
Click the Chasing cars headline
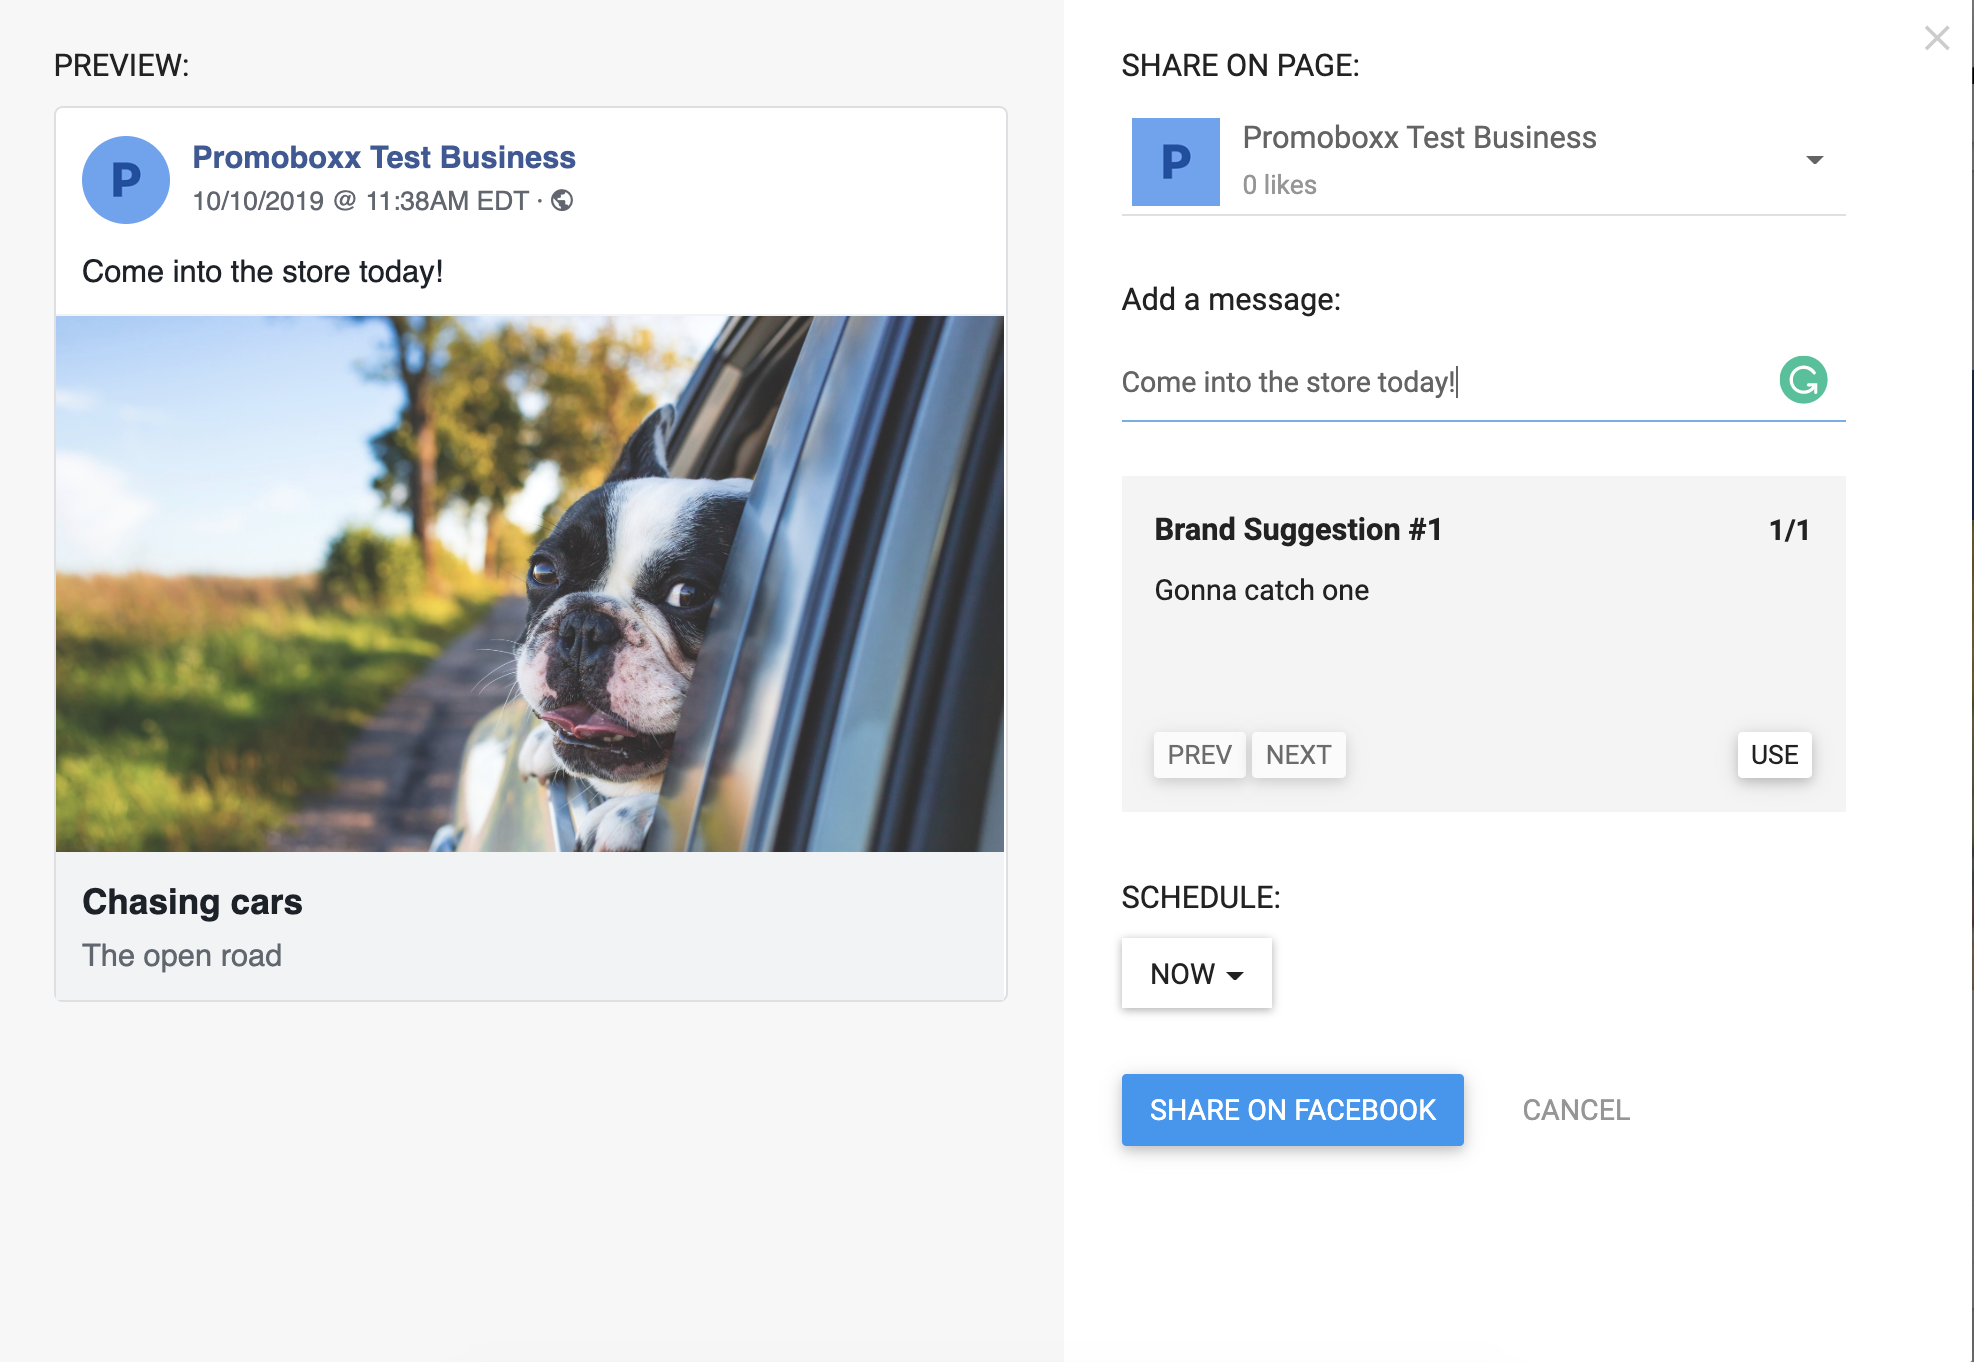coord(192,901)
